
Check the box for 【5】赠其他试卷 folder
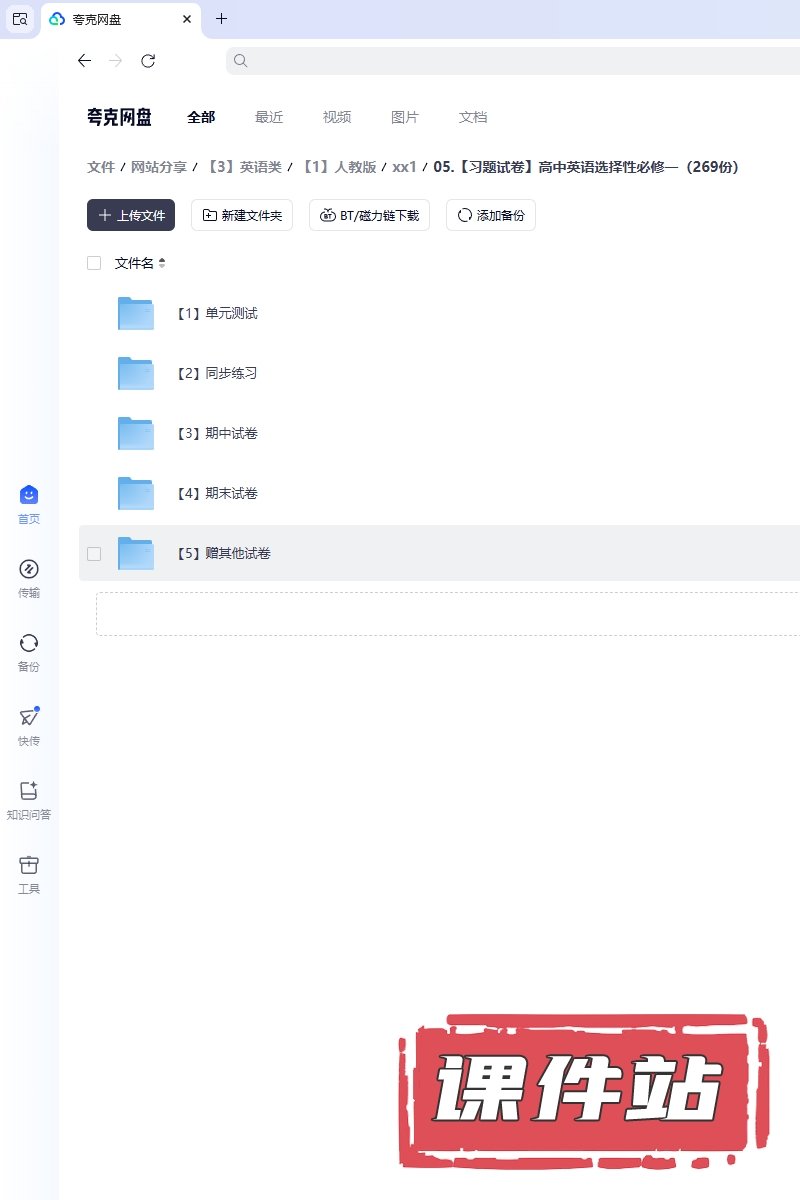click(94, 553)
